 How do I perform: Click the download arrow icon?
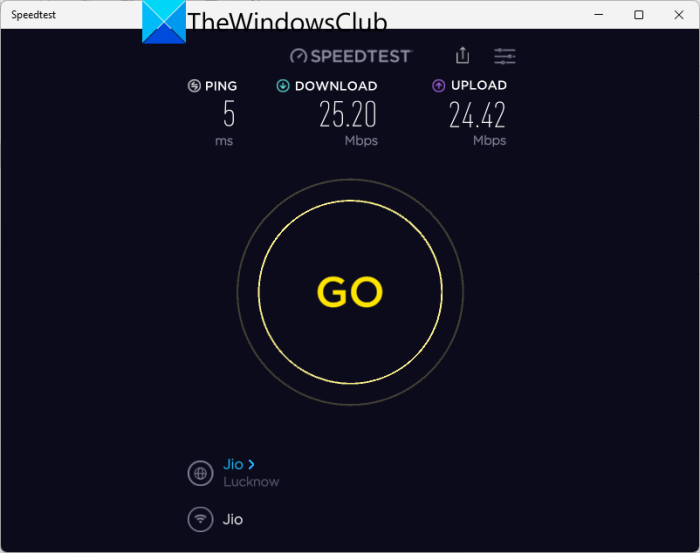click(x=283, y=86)
